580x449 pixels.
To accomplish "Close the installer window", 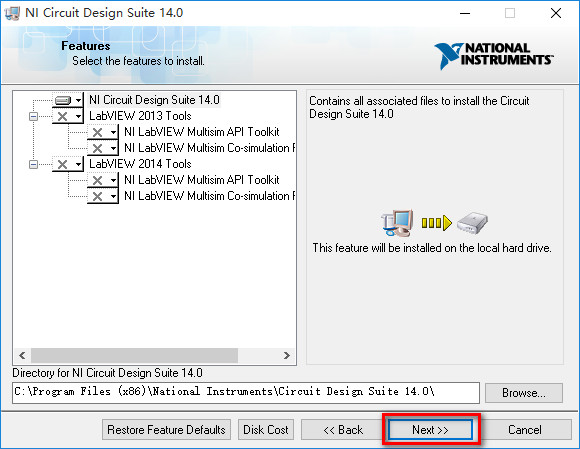I will click(x=556, y=13).
